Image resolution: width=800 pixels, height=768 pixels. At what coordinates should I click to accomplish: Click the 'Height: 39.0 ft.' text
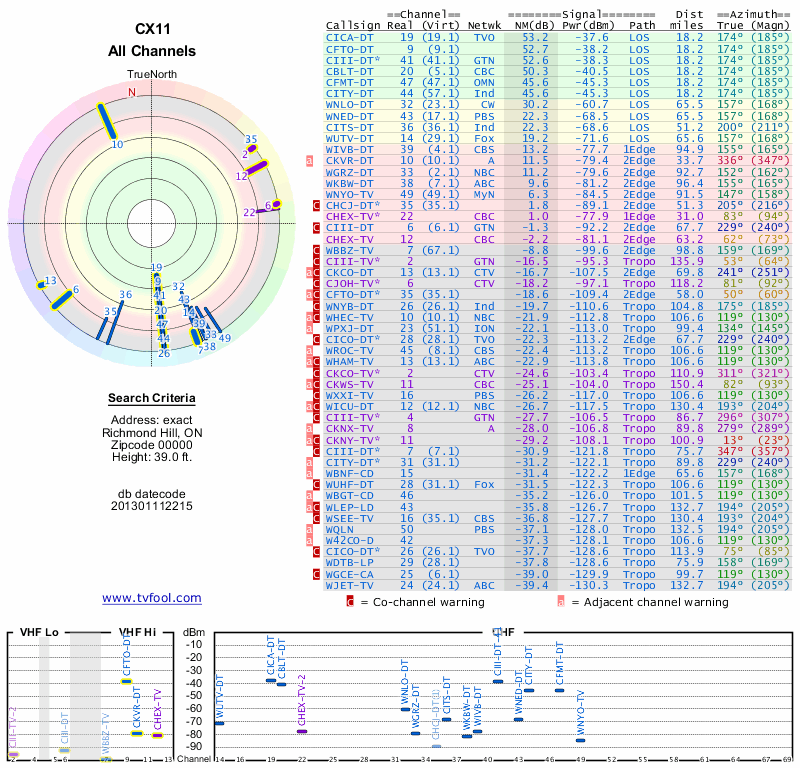click(x=152, y=457)
